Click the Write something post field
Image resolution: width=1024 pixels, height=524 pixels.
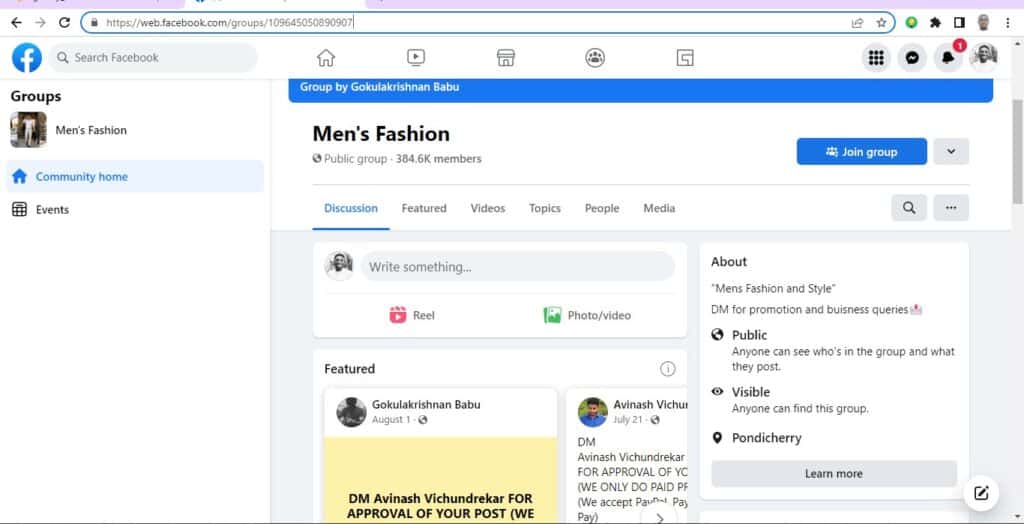click(x=517, y=267)
